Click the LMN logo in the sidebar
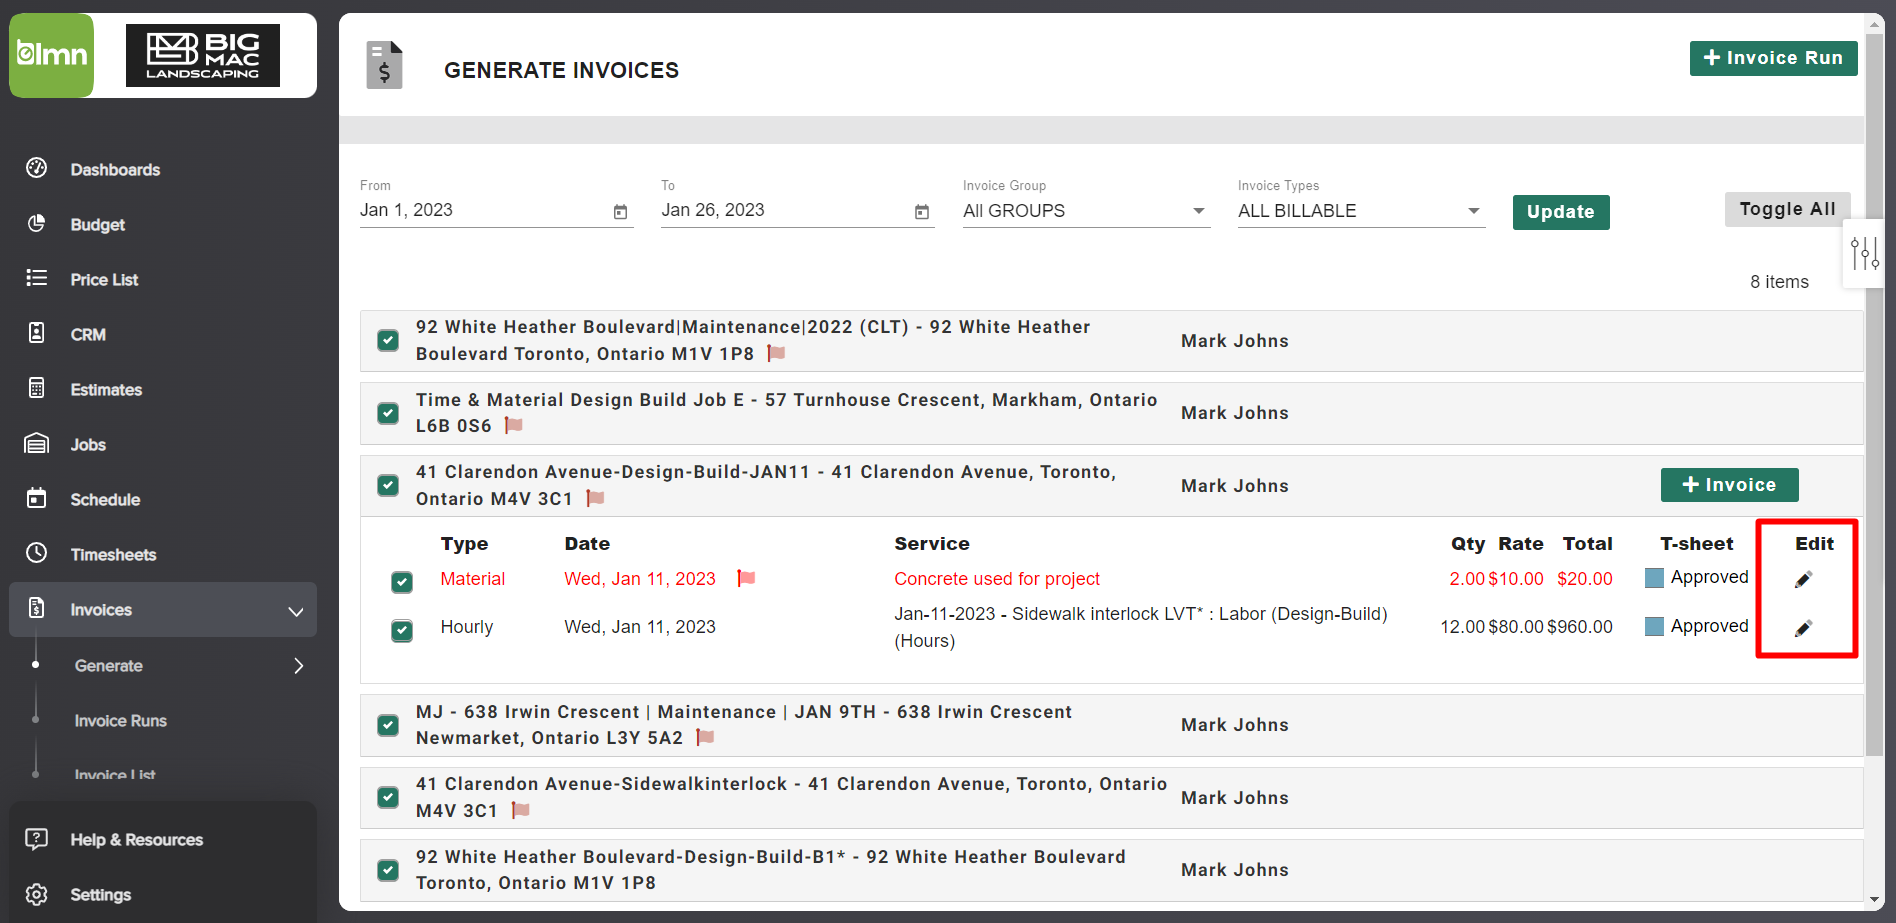This screenshot has height=923, width=1896. point(51,55)
